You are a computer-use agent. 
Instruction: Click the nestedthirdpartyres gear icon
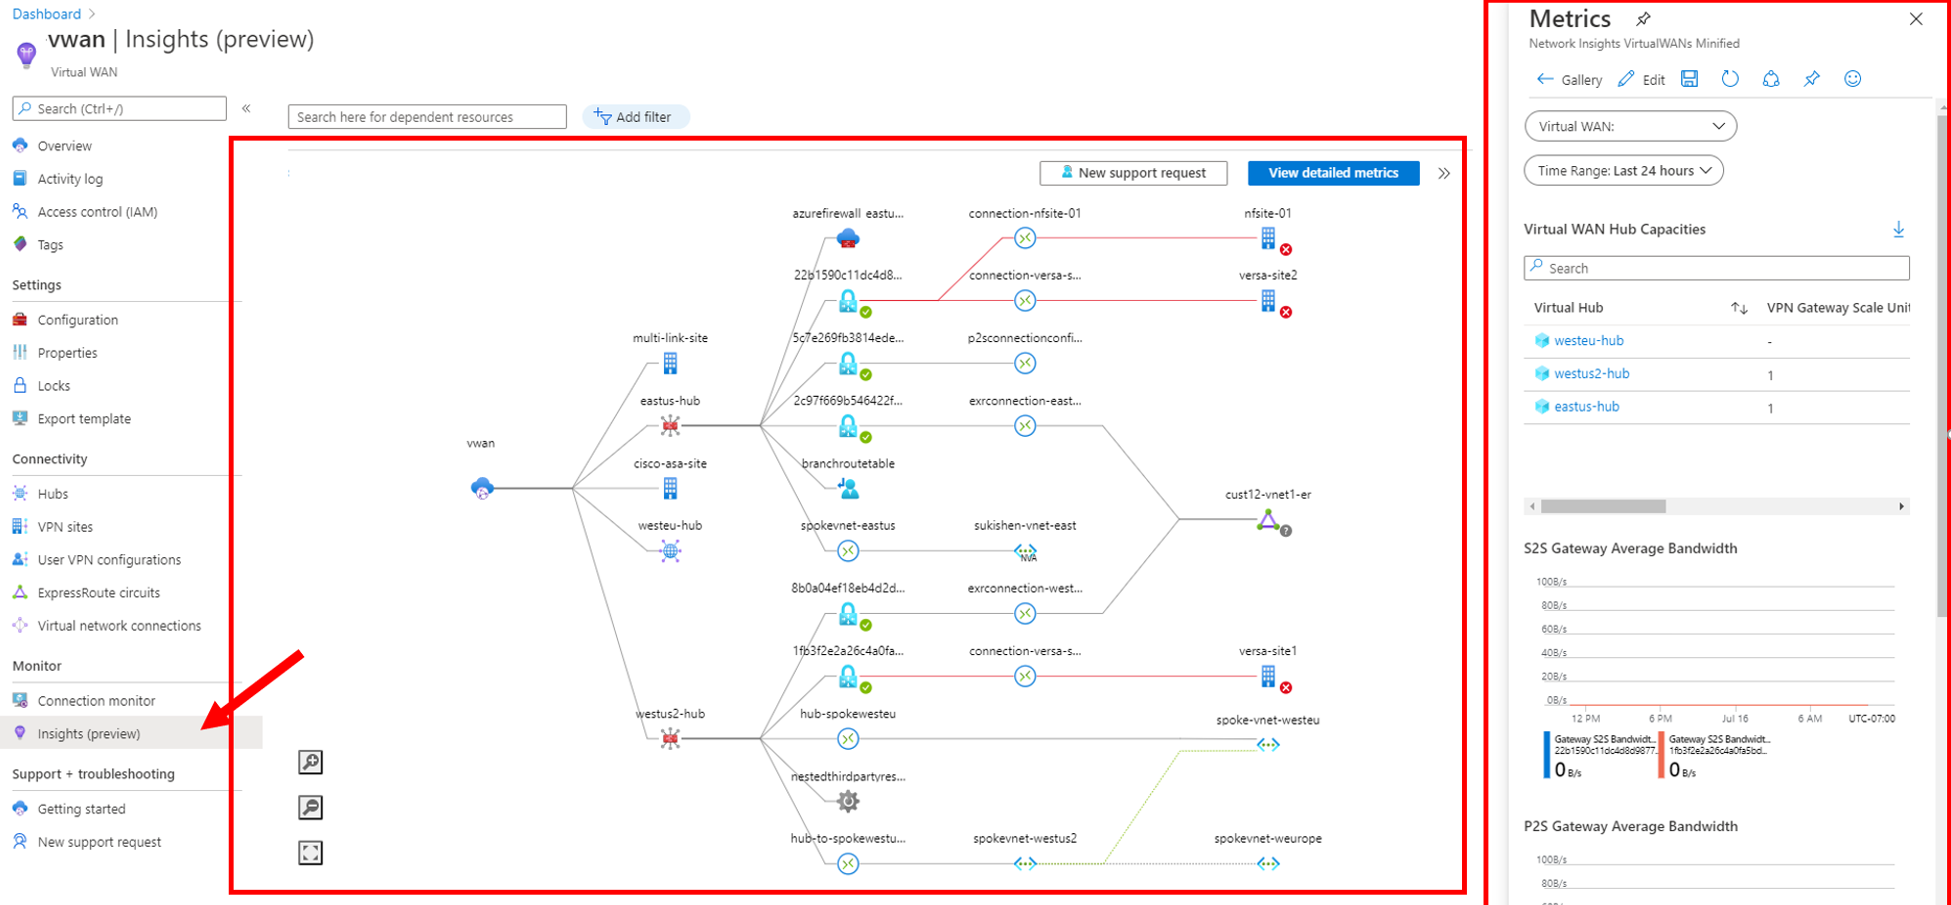click(x=848, y=801)
